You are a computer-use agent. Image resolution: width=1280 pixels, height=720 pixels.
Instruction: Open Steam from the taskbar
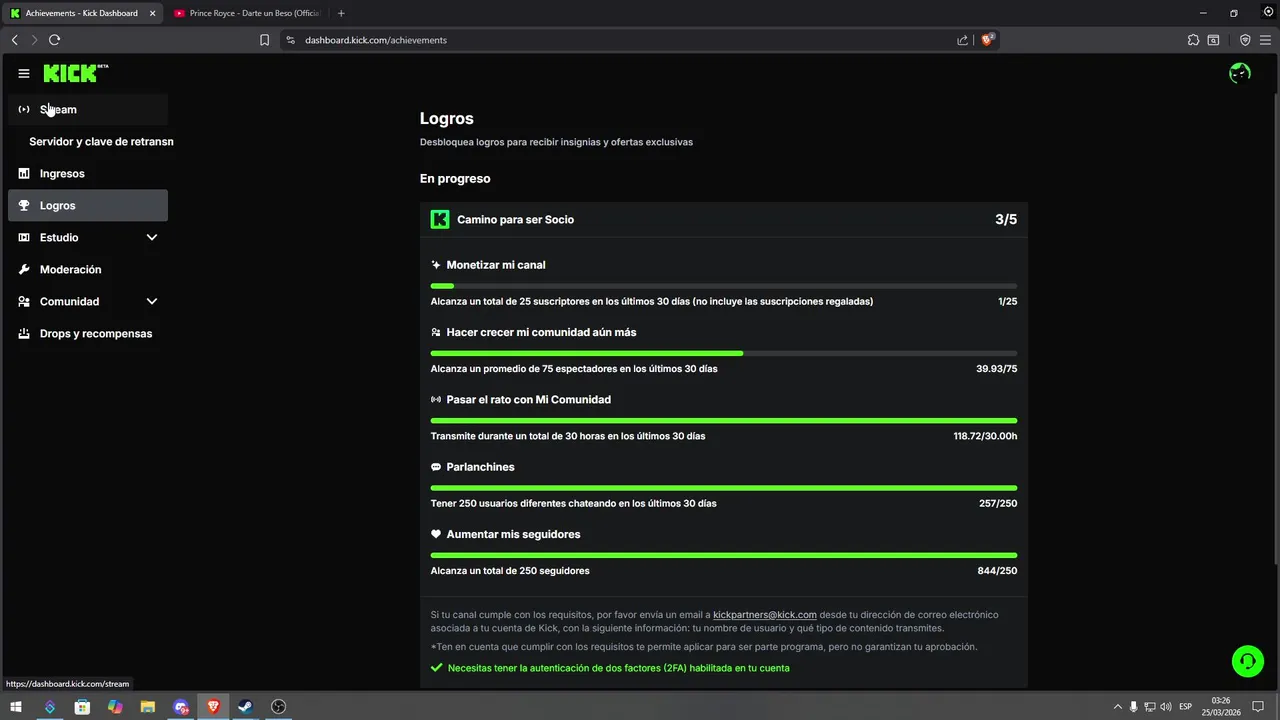tap(245, 707)
